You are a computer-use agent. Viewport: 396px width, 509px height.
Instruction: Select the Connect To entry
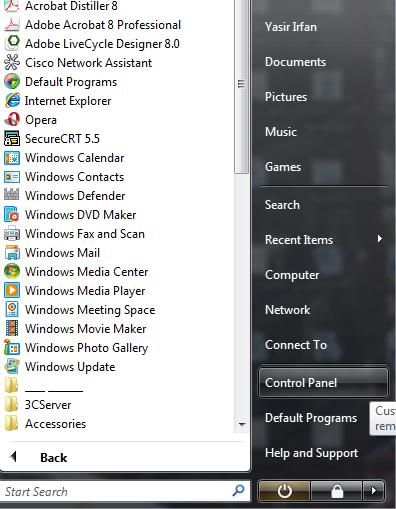(x=296, y=345)
